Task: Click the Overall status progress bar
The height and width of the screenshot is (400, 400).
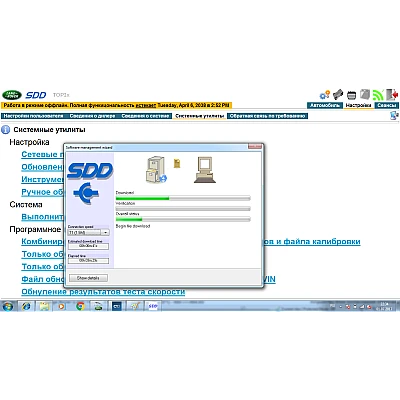Action: pyautogui.click(x=183, y=219)
